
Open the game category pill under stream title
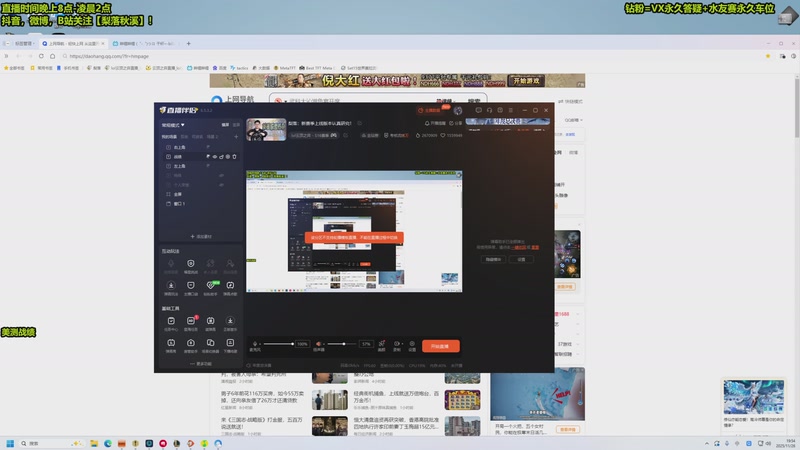pyautogui.click(x=314, y=135)
